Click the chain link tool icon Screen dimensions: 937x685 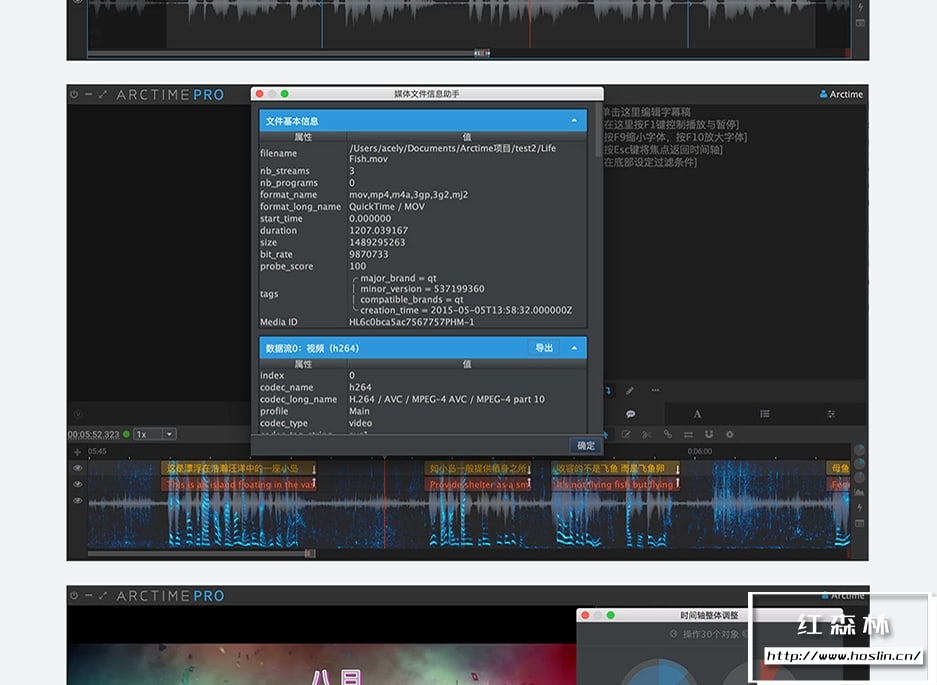667,435
